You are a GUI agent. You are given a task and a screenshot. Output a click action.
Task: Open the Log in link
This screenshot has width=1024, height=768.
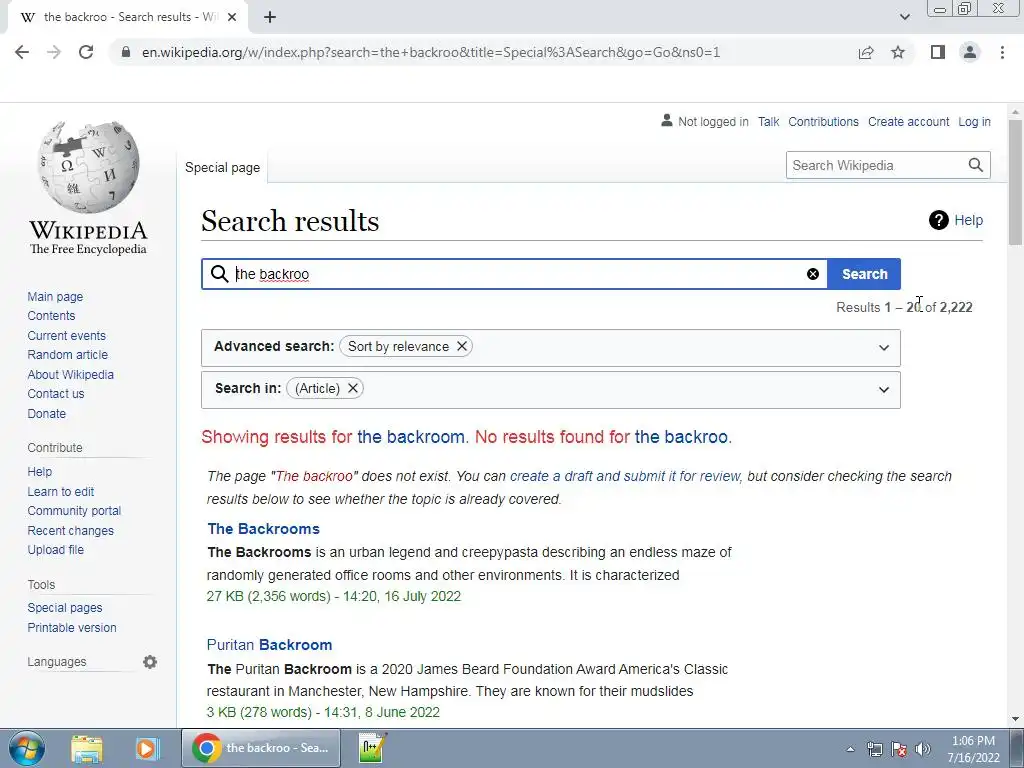click(x=974, y=121)
